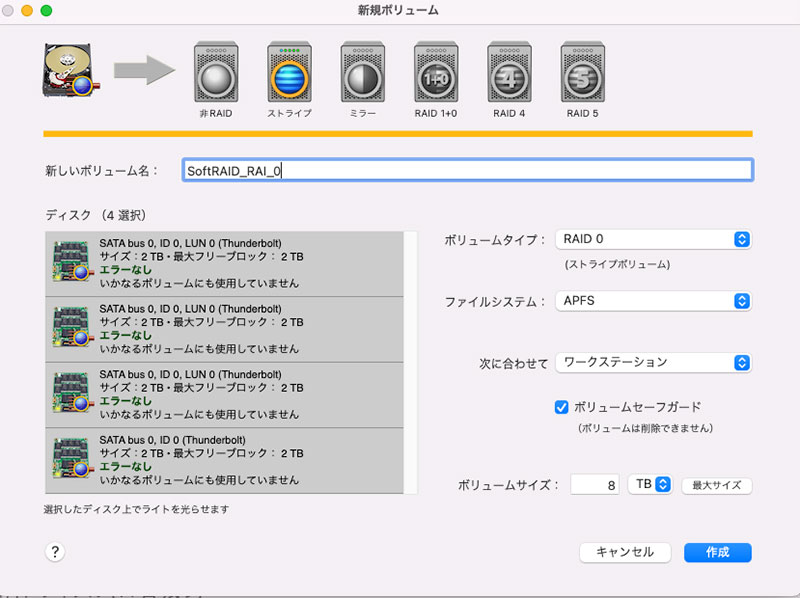Screen dimensions: 800x598
Task: Click the first SATA bus 0, ID 0, LUN 0 disk row
Action: (x=224, y=264)
